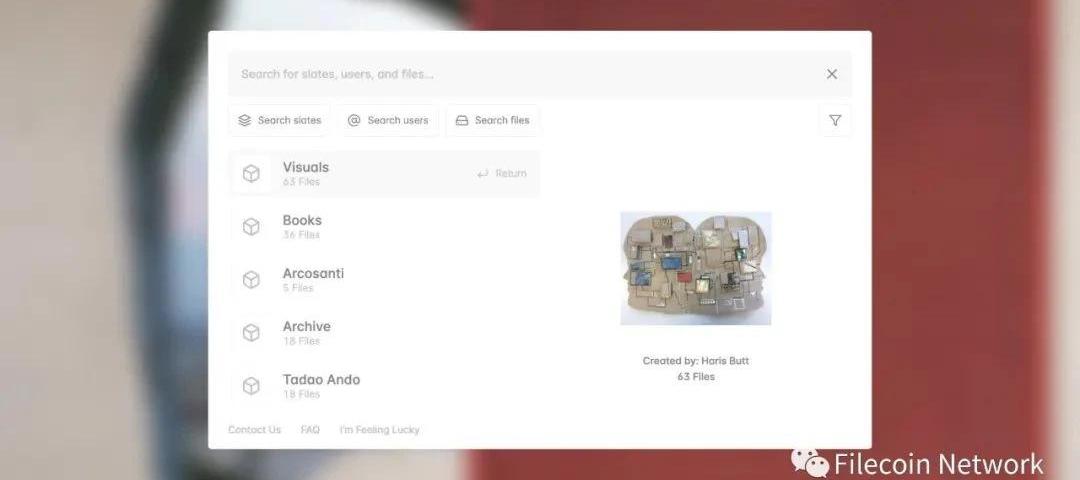Open the Arcosanti slate result
Viewport: 1080px width, 480px height.
384,280
